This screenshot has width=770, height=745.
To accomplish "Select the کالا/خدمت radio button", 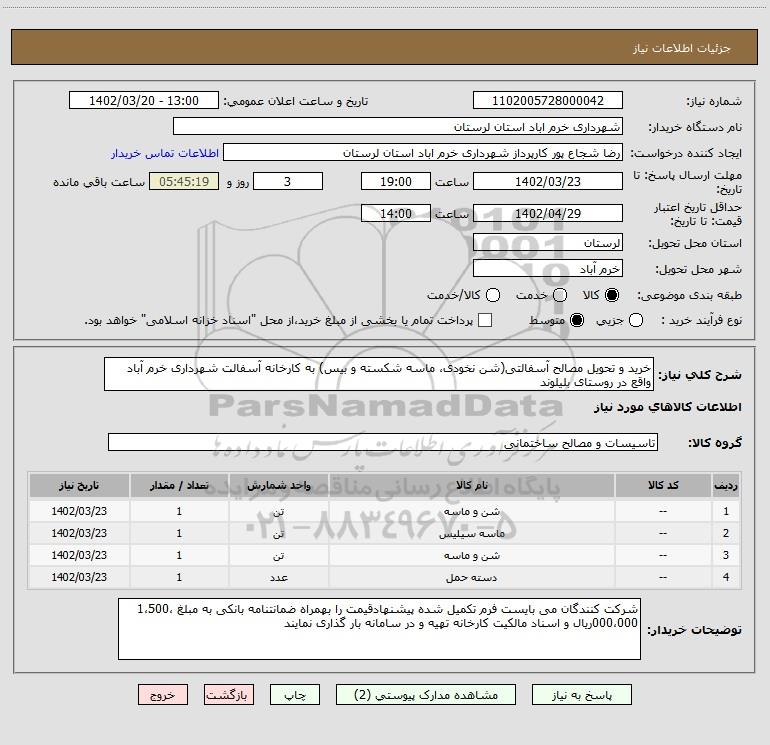I will 493,295.
